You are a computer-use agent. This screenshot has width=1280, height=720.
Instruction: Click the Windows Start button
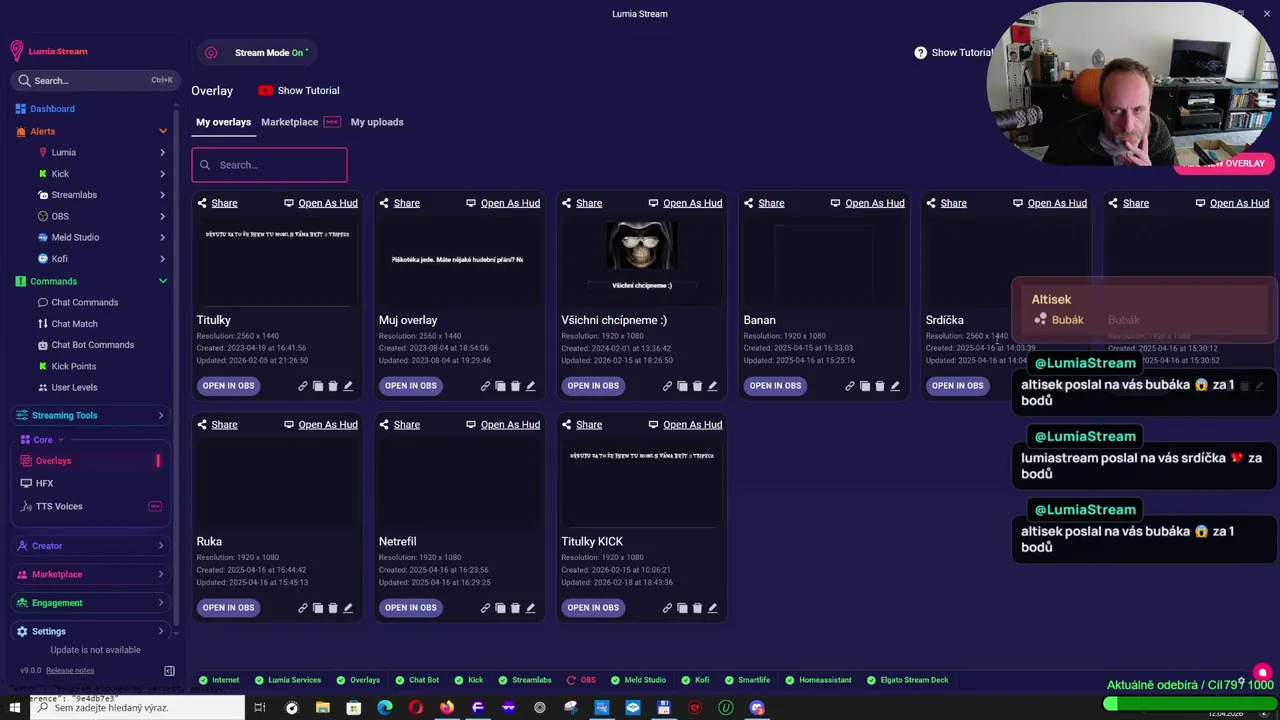coord(14,708)
